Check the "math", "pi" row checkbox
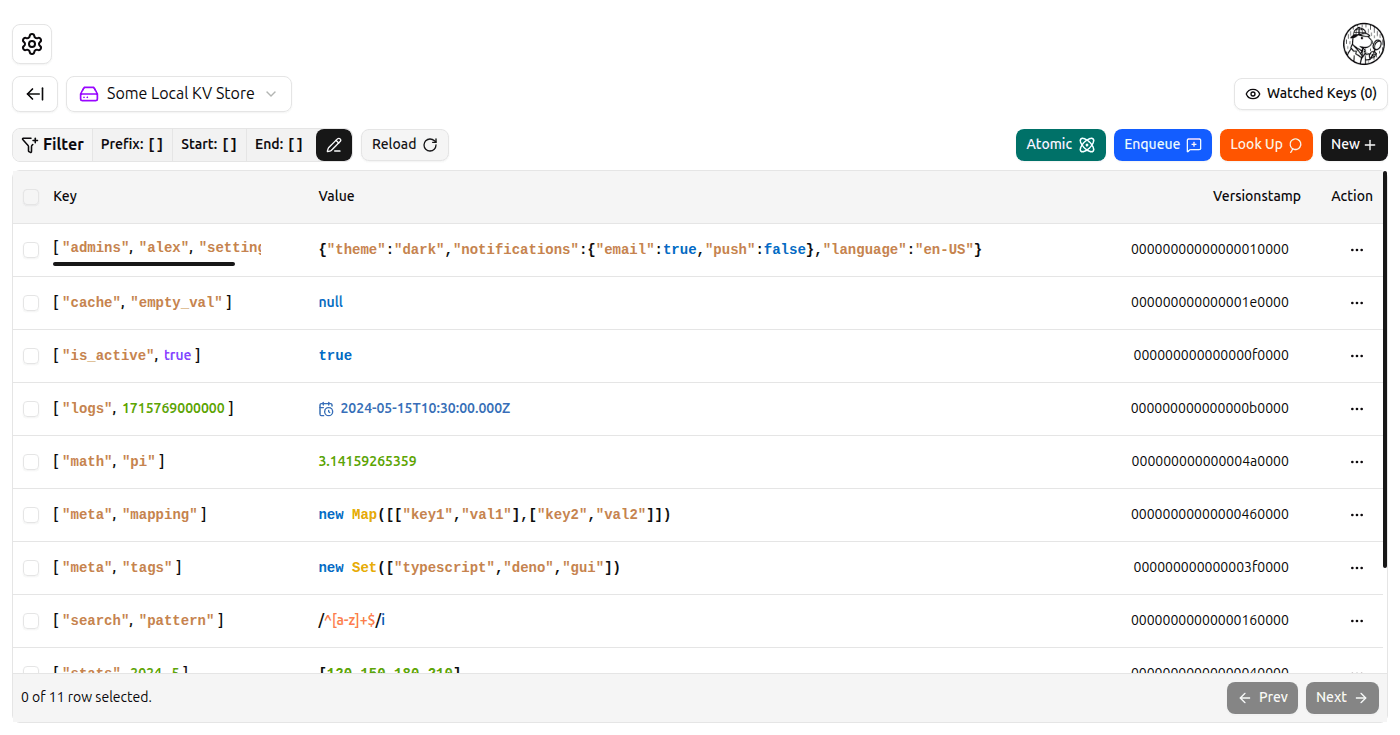The width and height of the screenshot is (1400, 735). (31, 462)
